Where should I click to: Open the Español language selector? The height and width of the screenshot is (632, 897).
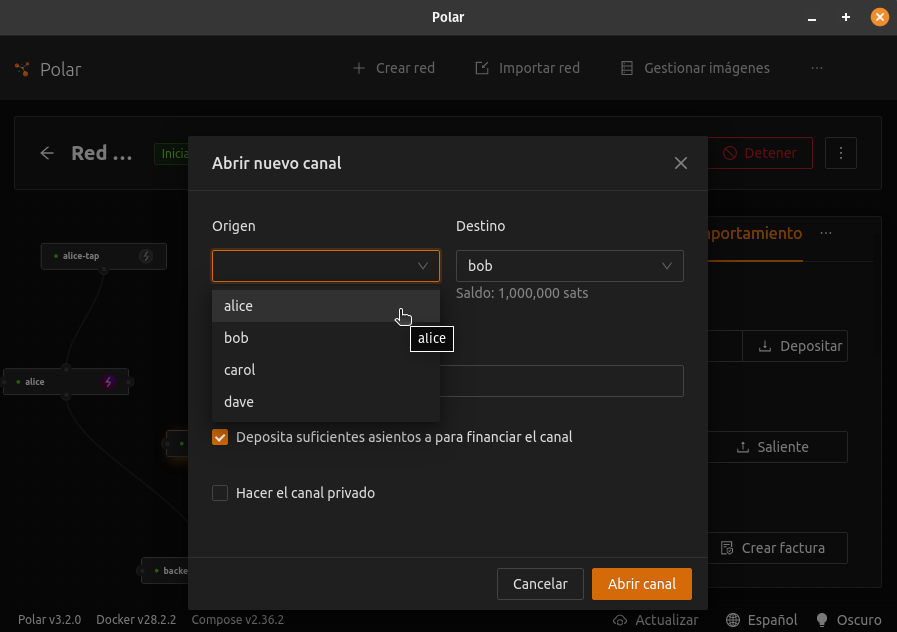(x=761, y=620)
